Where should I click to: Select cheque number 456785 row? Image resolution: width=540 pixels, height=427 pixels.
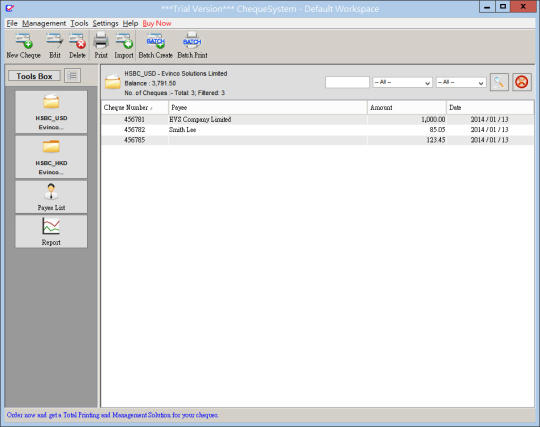[x=317, y=140]
